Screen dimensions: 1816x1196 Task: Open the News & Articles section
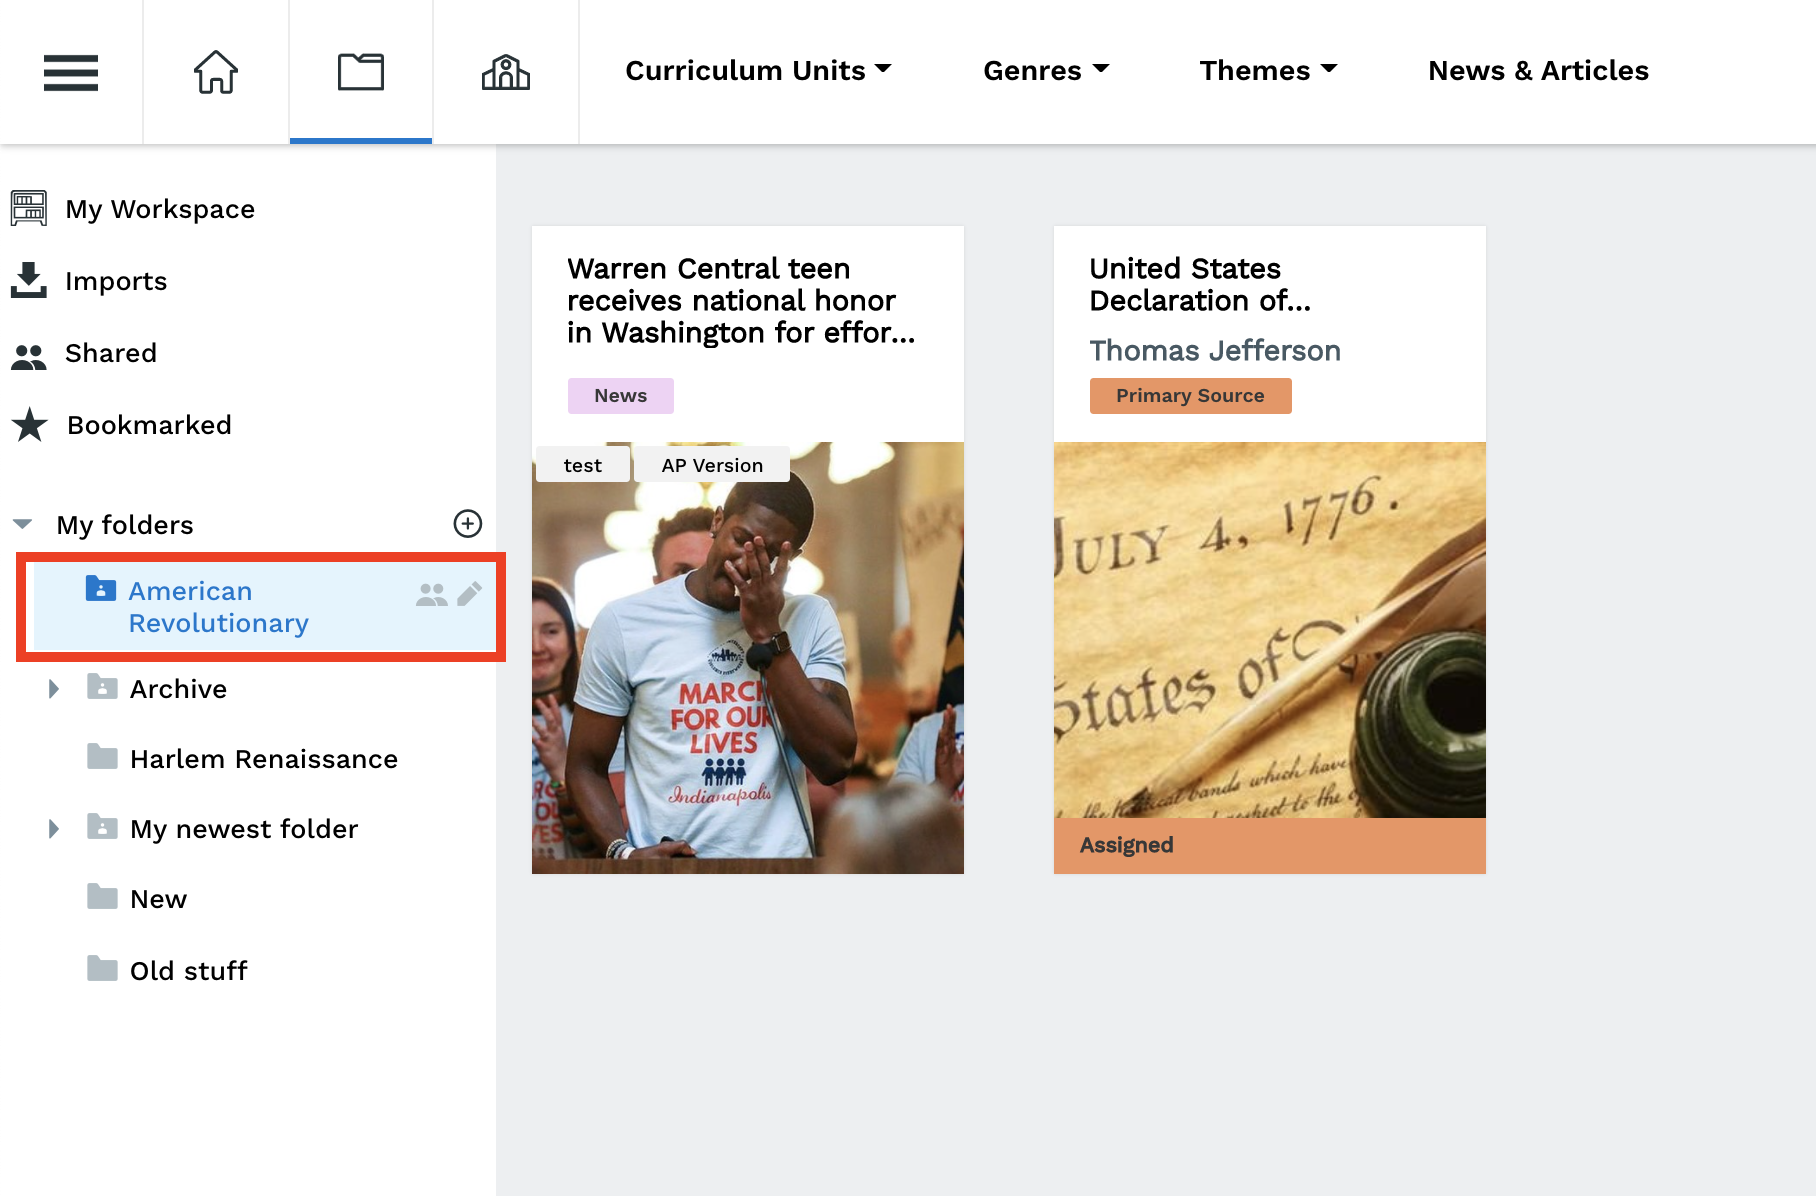coord(1538,70)
